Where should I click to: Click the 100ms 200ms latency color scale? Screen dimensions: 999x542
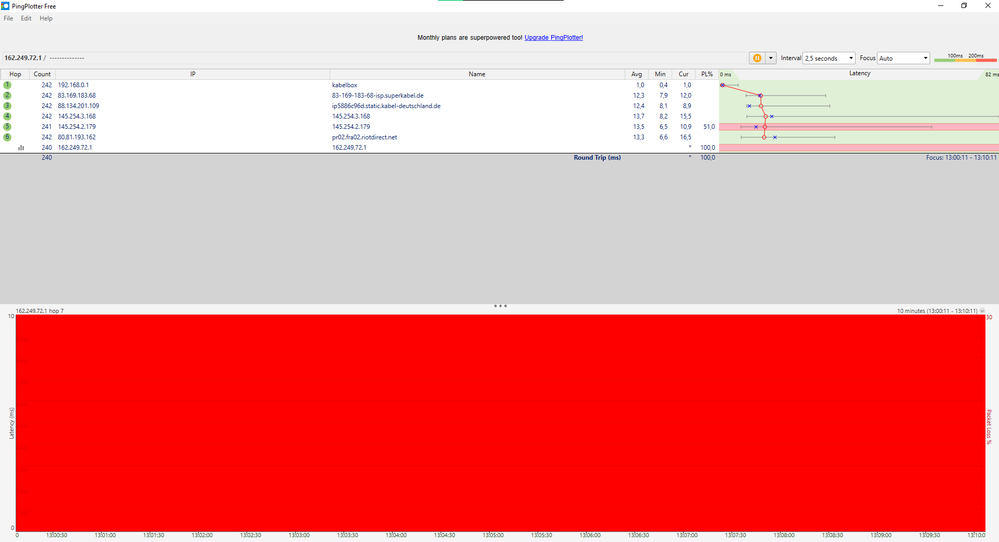(965, 58)
